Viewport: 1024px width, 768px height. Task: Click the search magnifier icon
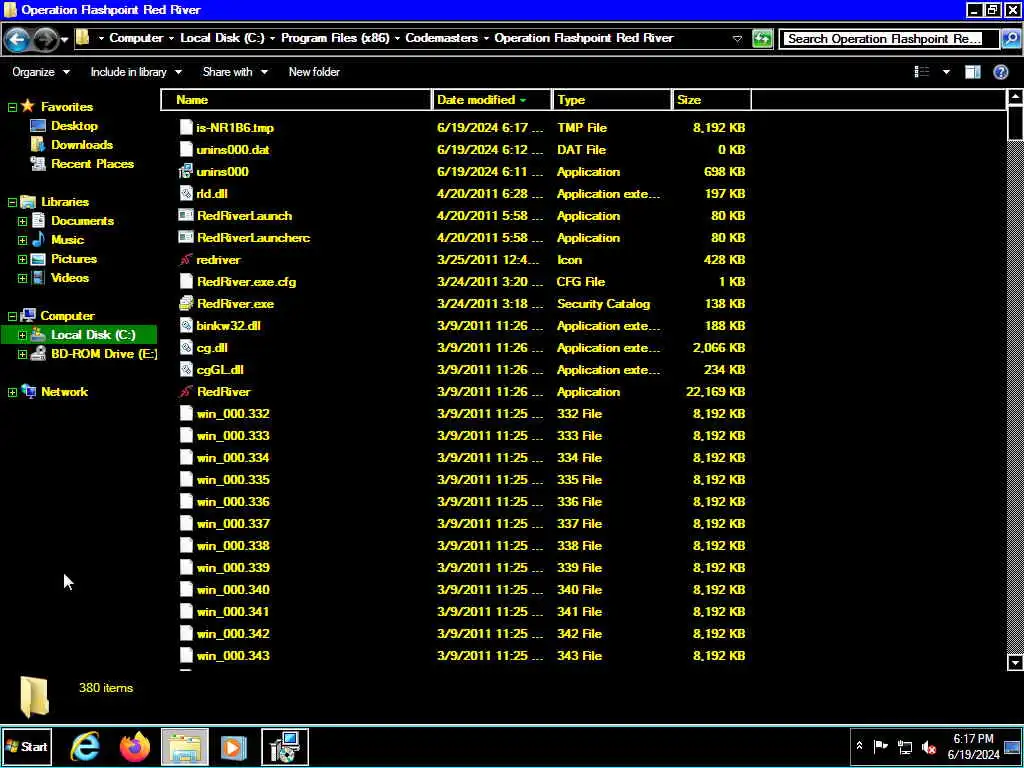[1010, 39]
